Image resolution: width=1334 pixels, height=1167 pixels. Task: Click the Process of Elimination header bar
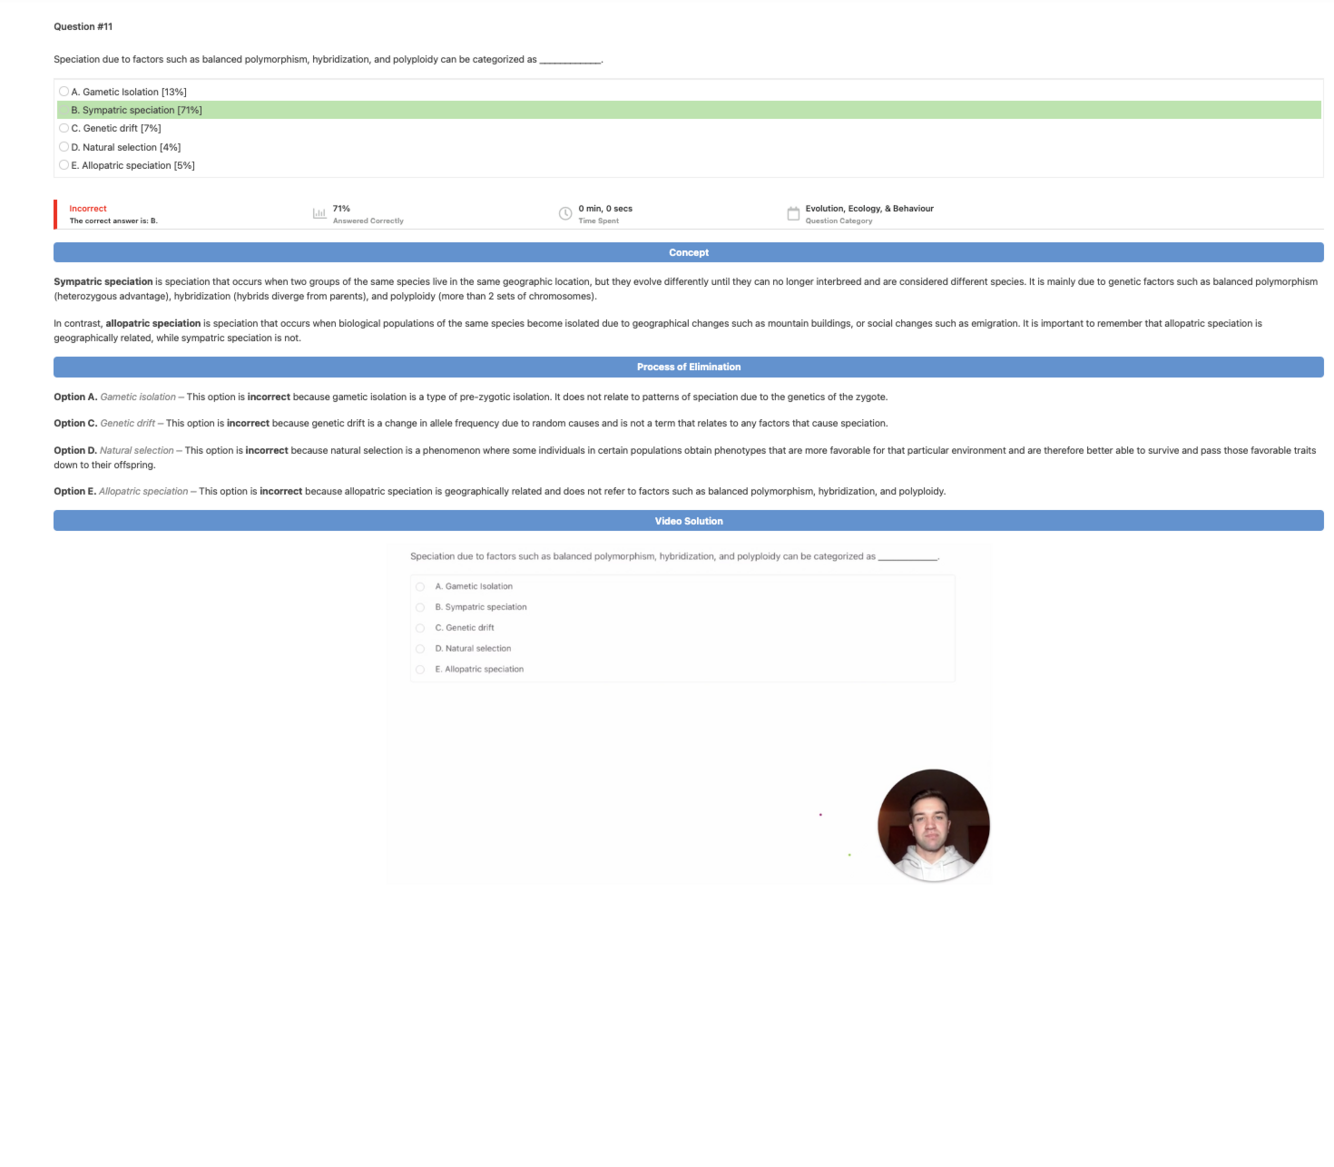click(x=689, y=367)
